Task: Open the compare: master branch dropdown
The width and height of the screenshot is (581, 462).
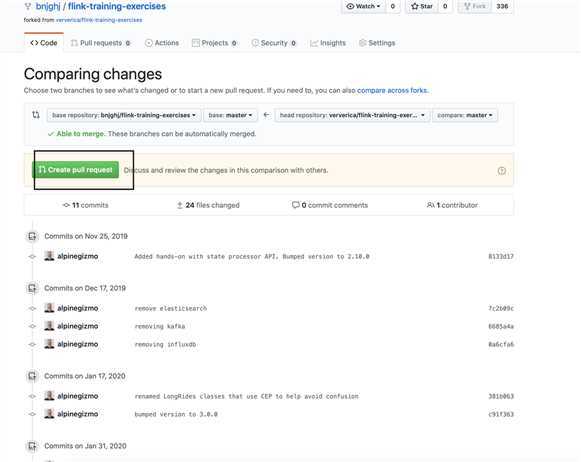Action: point(465,115)
